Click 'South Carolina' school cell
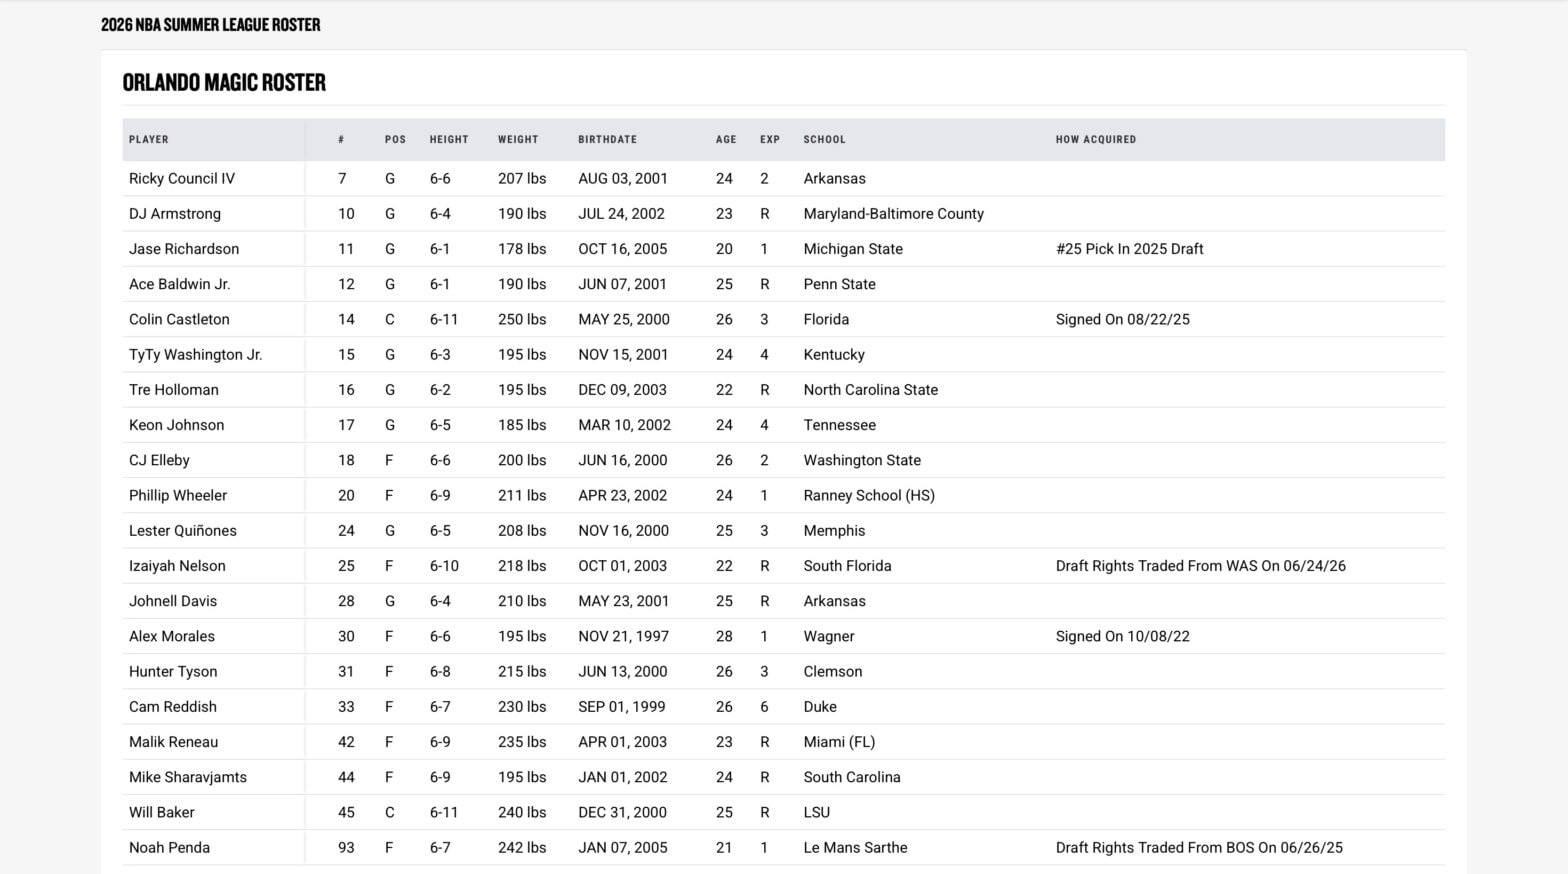 pos(852,777)
